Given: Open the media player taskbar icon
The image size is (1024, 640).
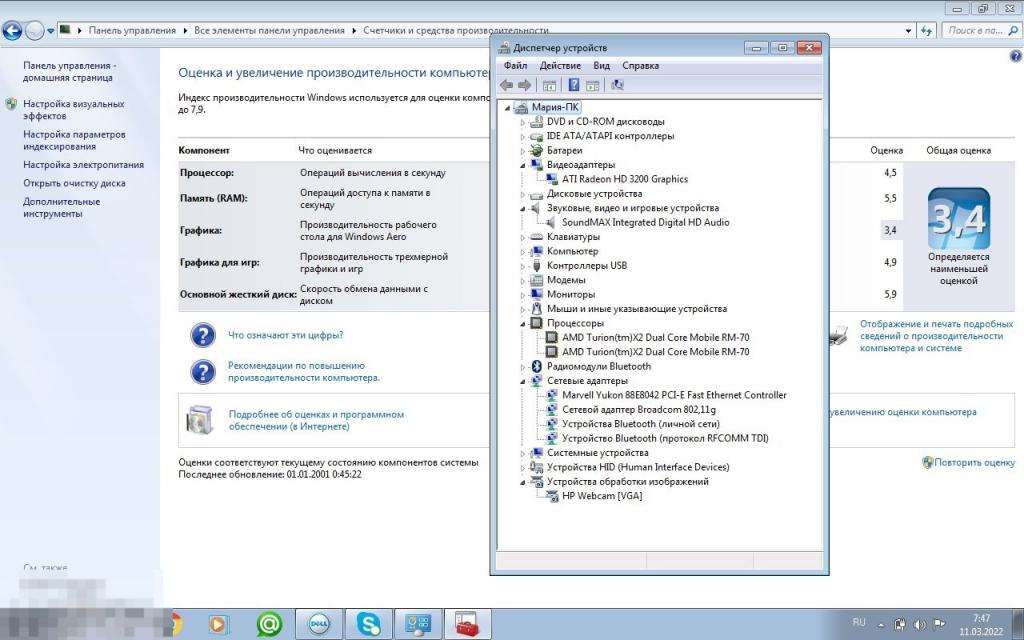Looking at the screenshot, I should (217, 624).
